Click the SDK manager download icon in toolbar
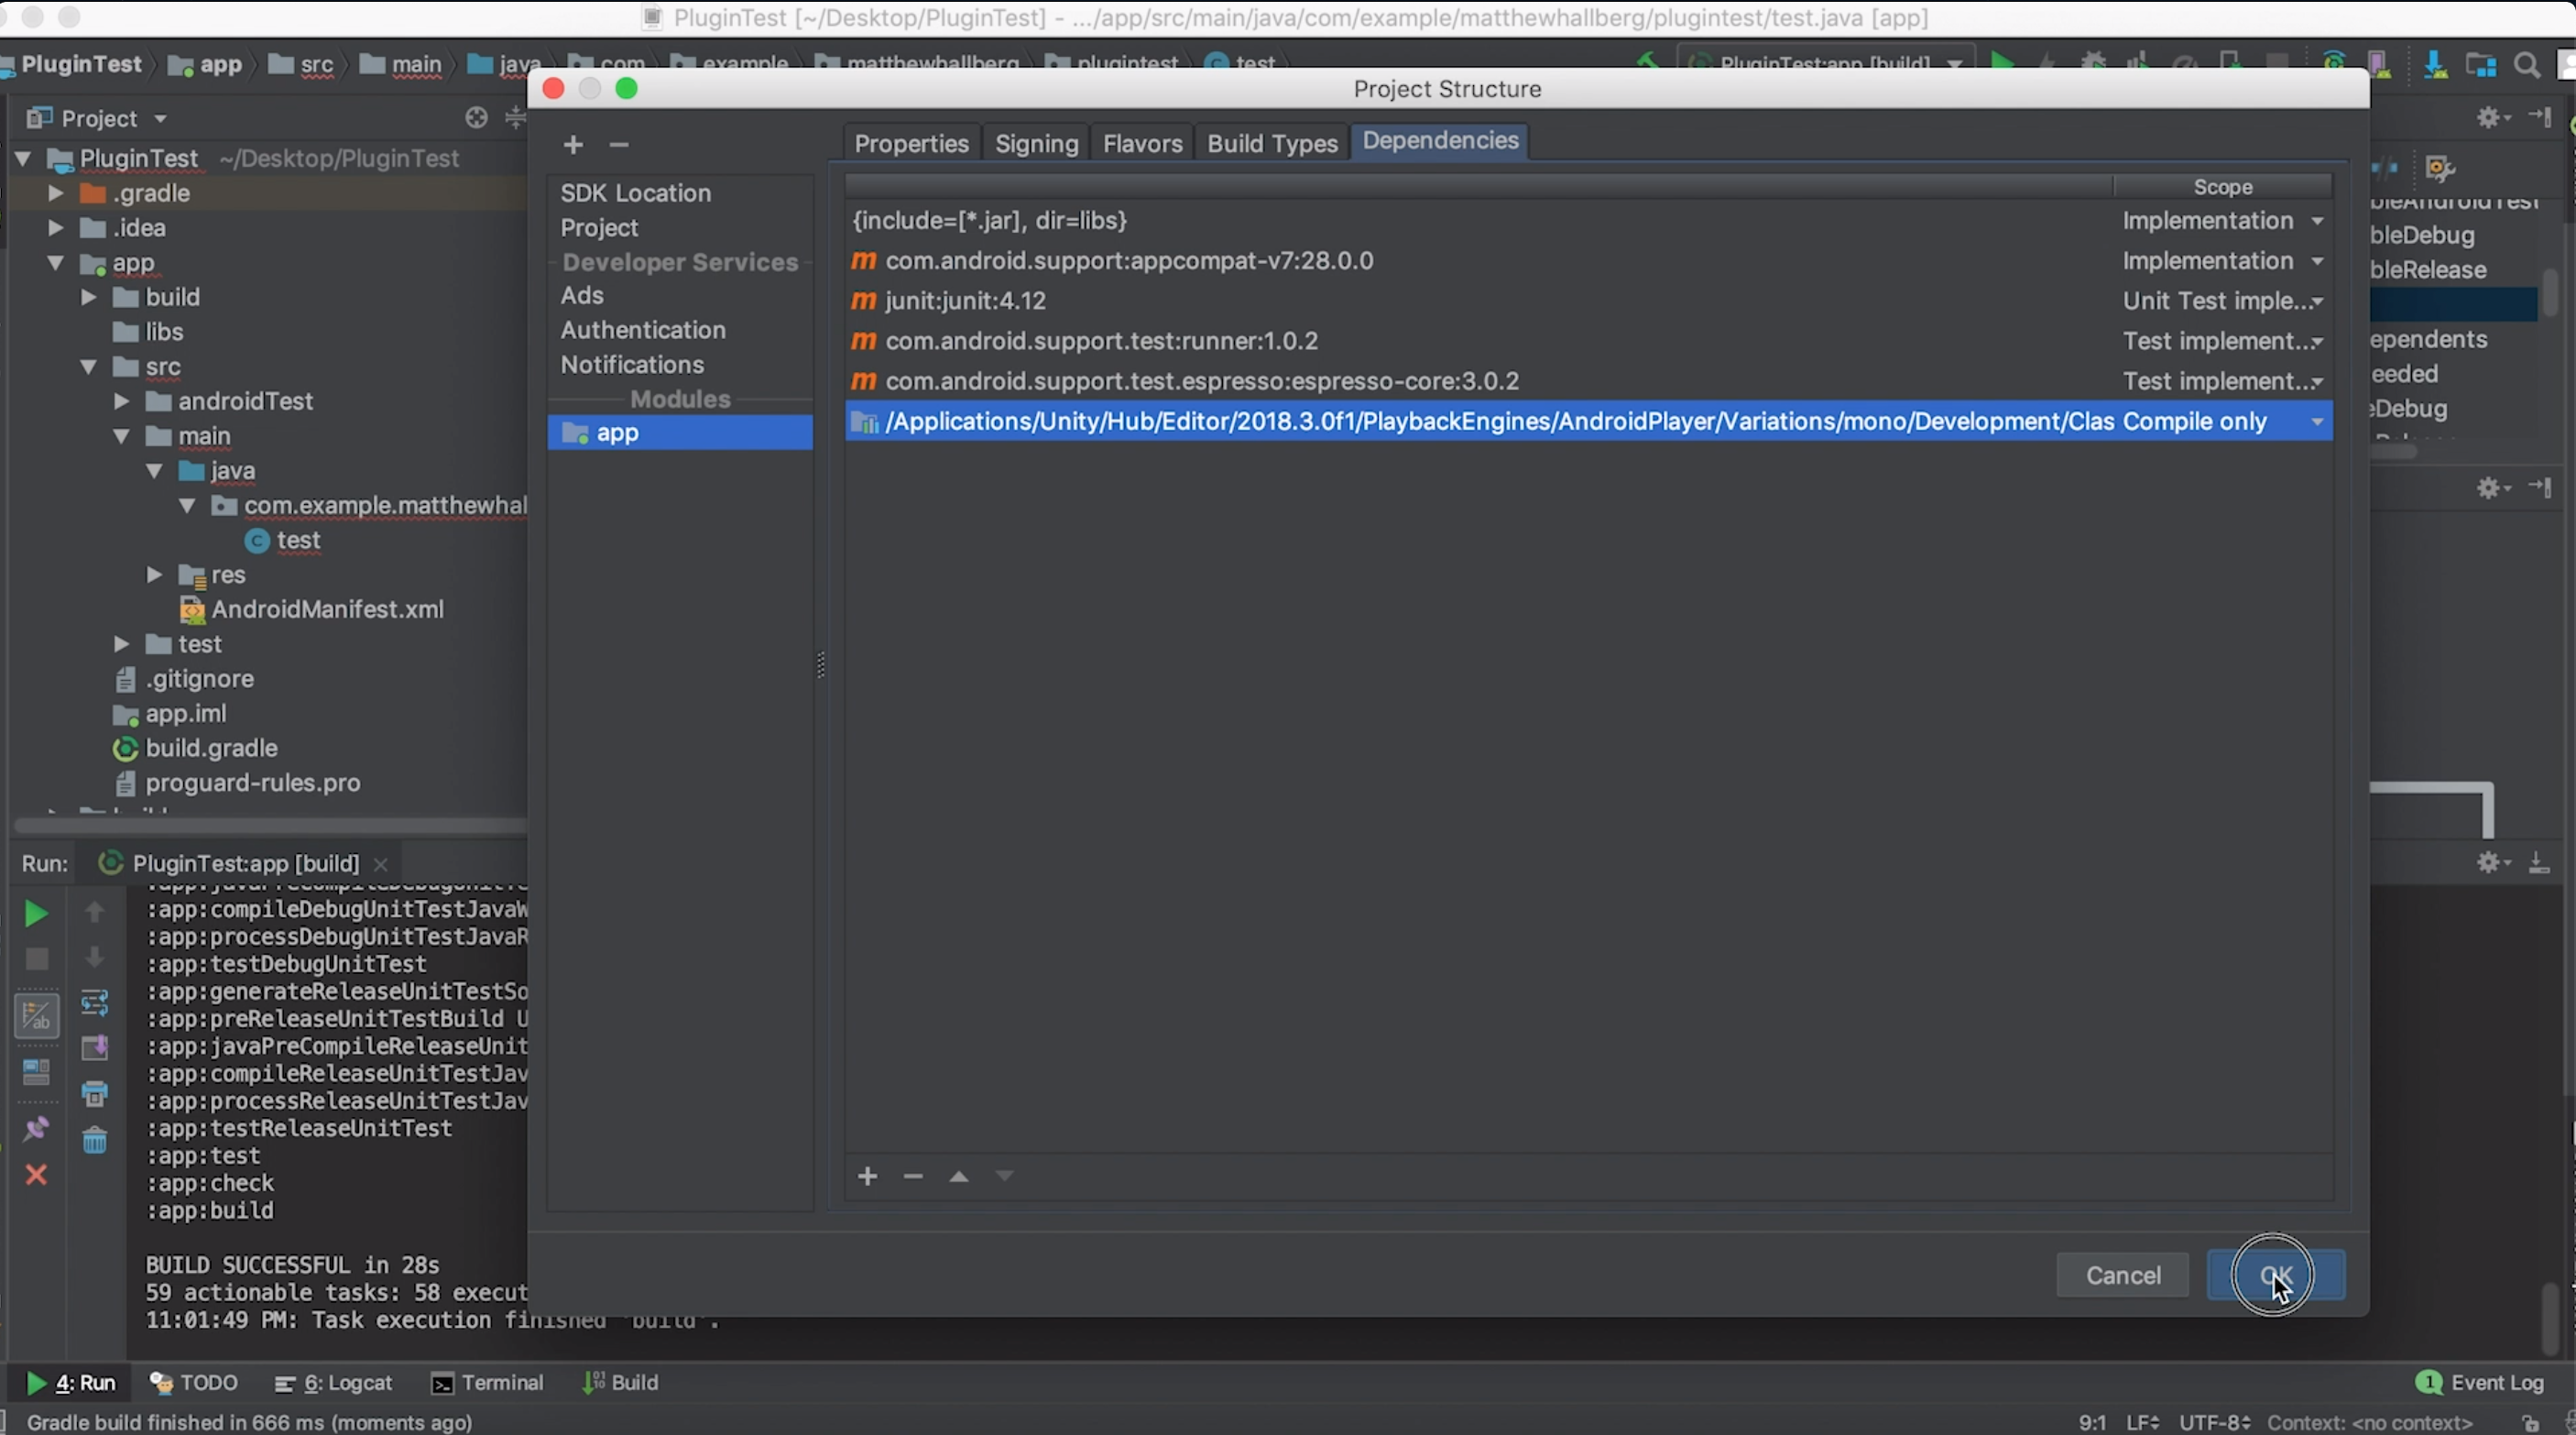2576x1435 pixels. tap(2434, 66)
